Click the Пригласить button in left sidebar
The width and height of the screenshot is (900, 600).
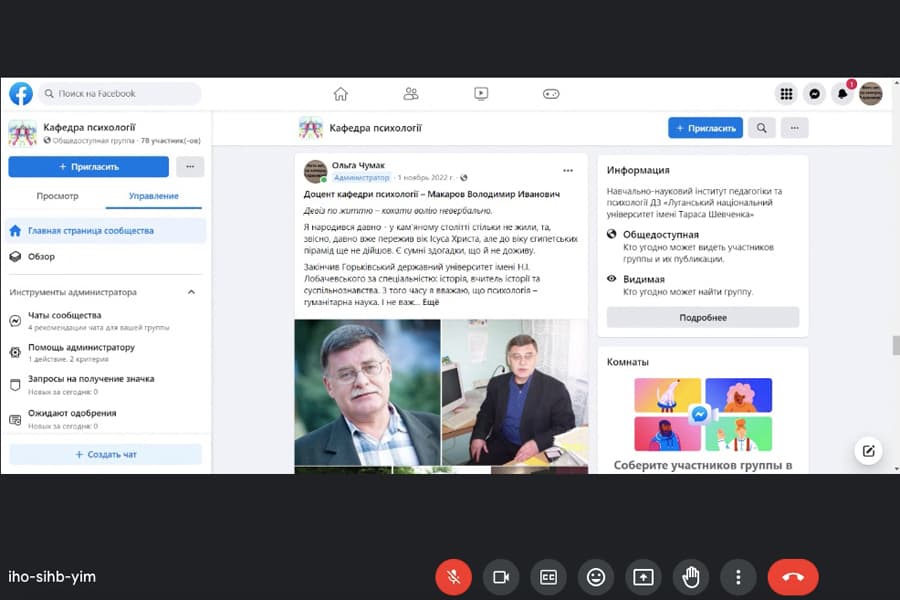click(88, 167)
